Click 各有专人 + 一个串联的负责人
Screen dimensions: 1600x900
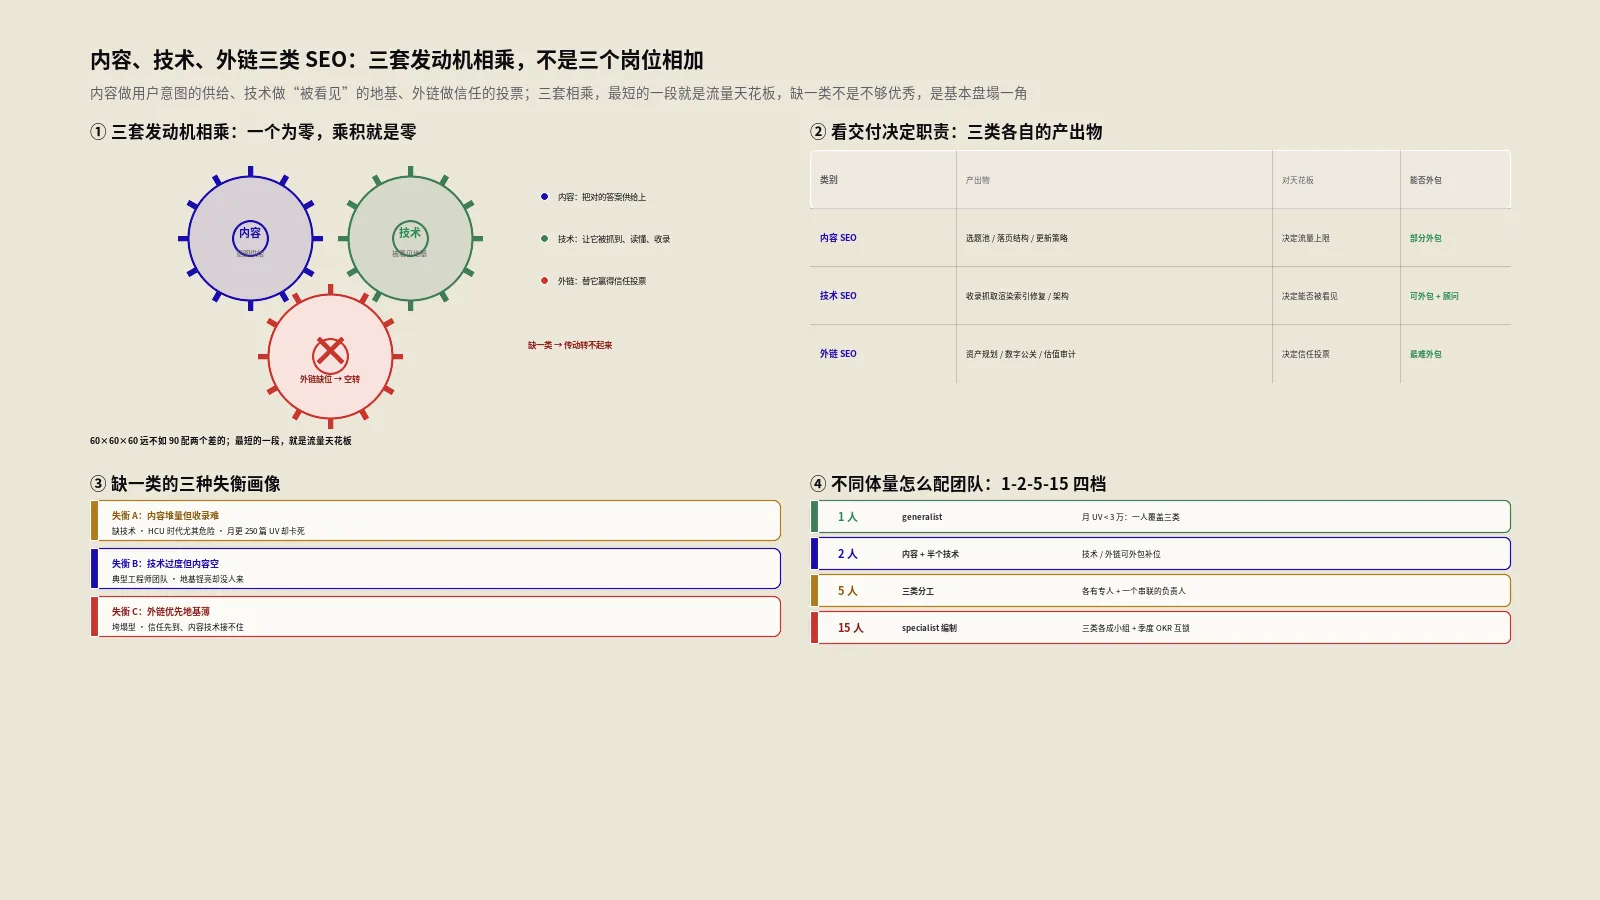pos(1134,591)
